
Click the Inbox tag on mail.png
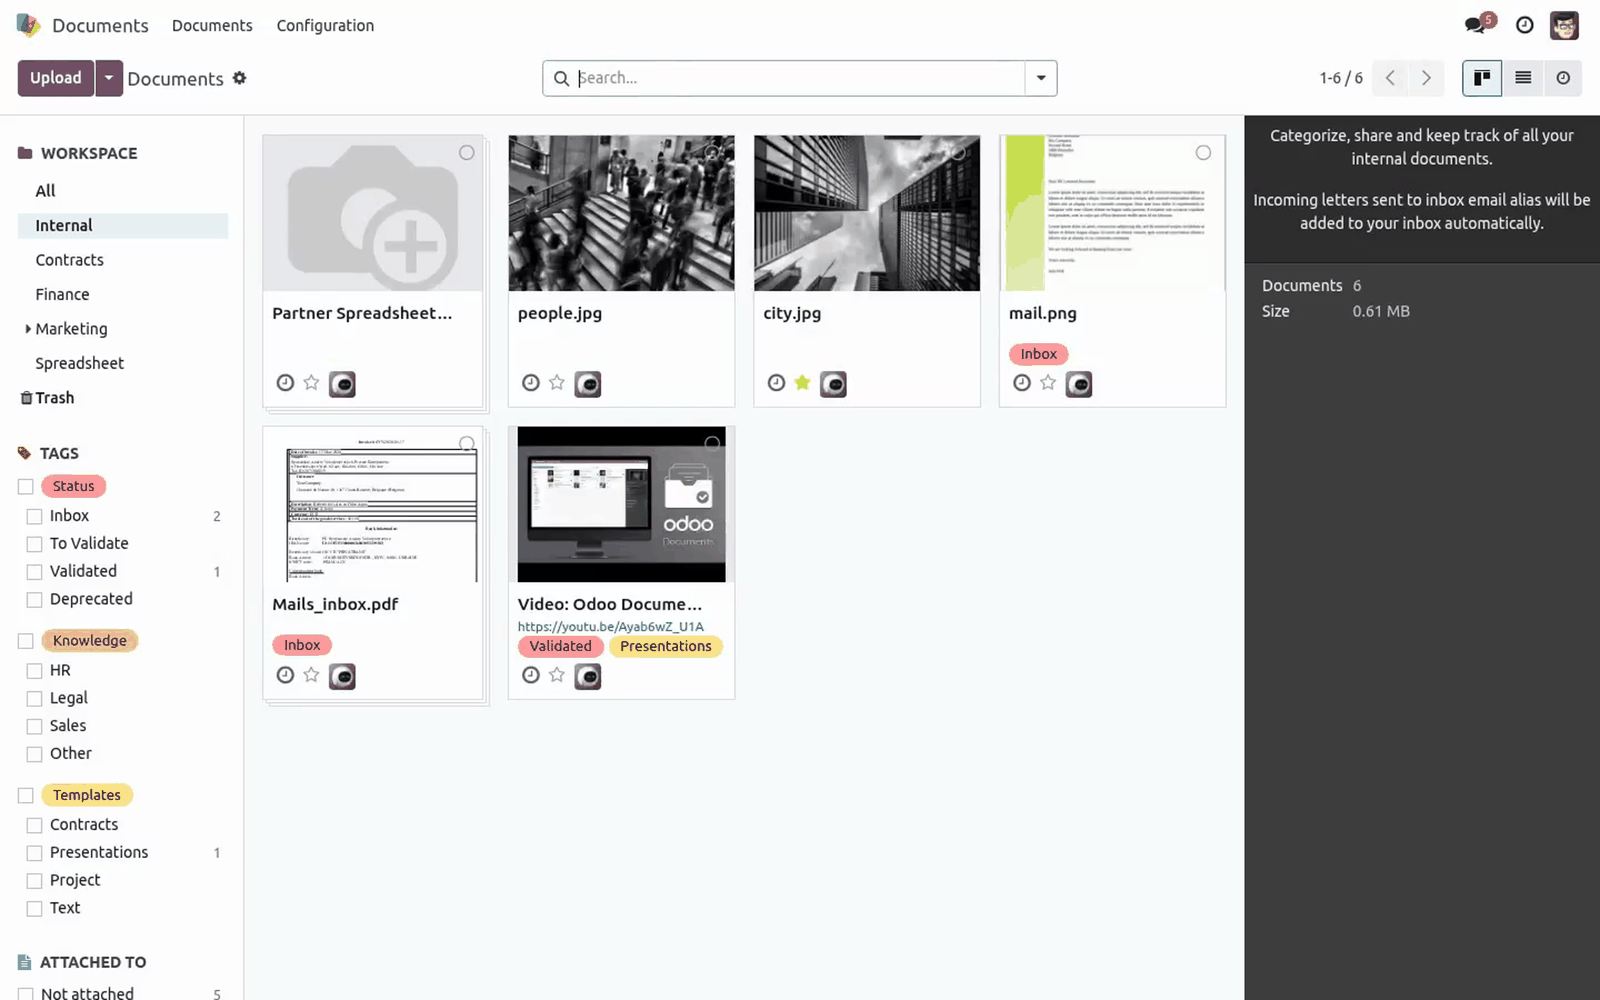(1038, 354)
